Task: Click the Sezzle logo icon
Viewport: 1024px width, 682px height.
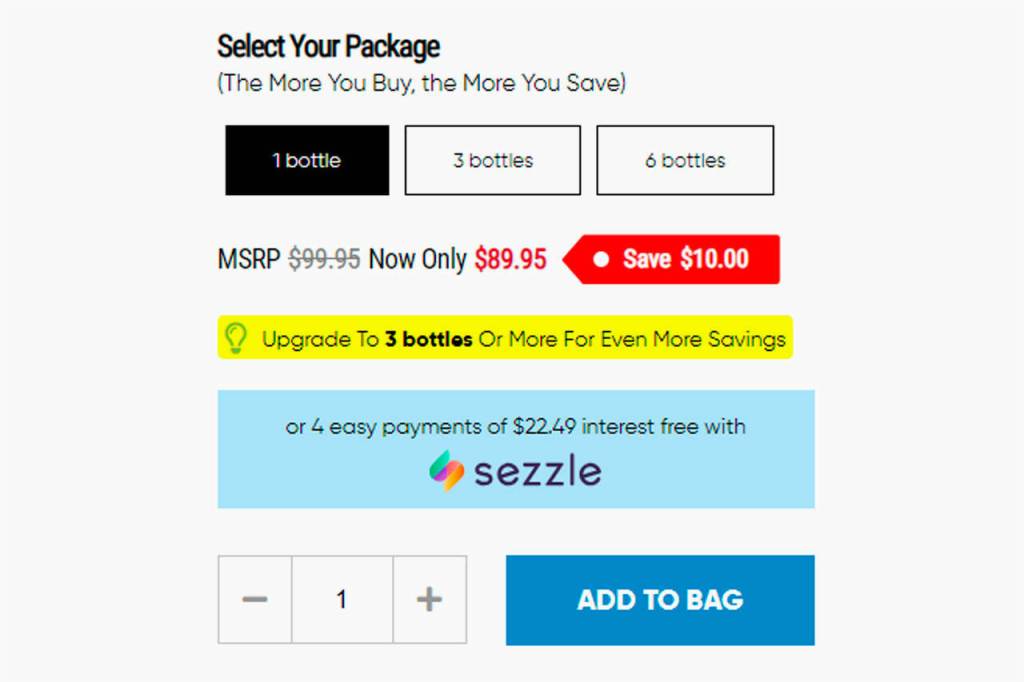Action: (446, 470)
